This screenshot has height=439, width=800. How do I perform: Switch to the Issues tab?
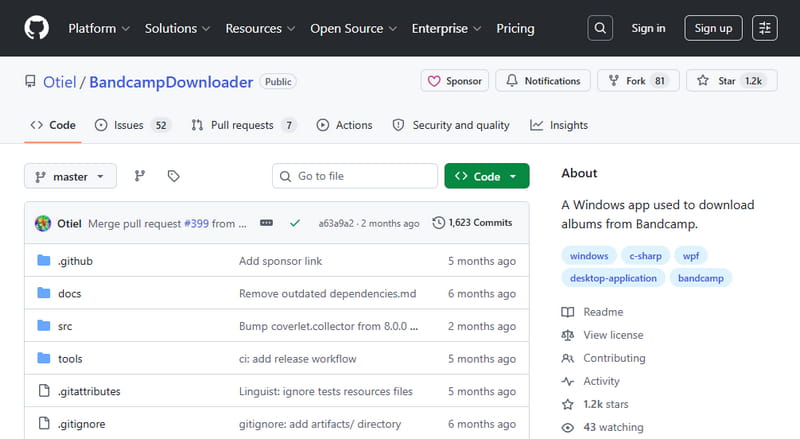pyautogui.click(x=133, y=125)
